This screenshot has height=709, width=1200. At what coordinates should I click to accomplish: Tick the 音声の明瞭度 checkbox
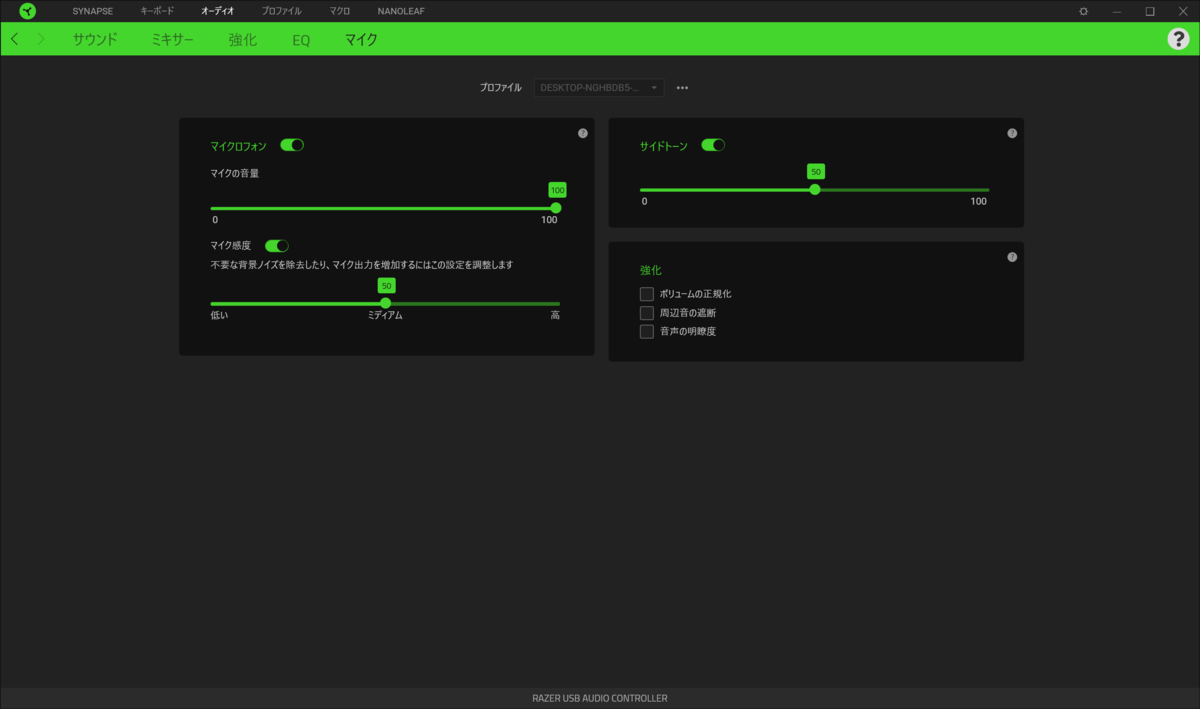[x=647, y=331]
